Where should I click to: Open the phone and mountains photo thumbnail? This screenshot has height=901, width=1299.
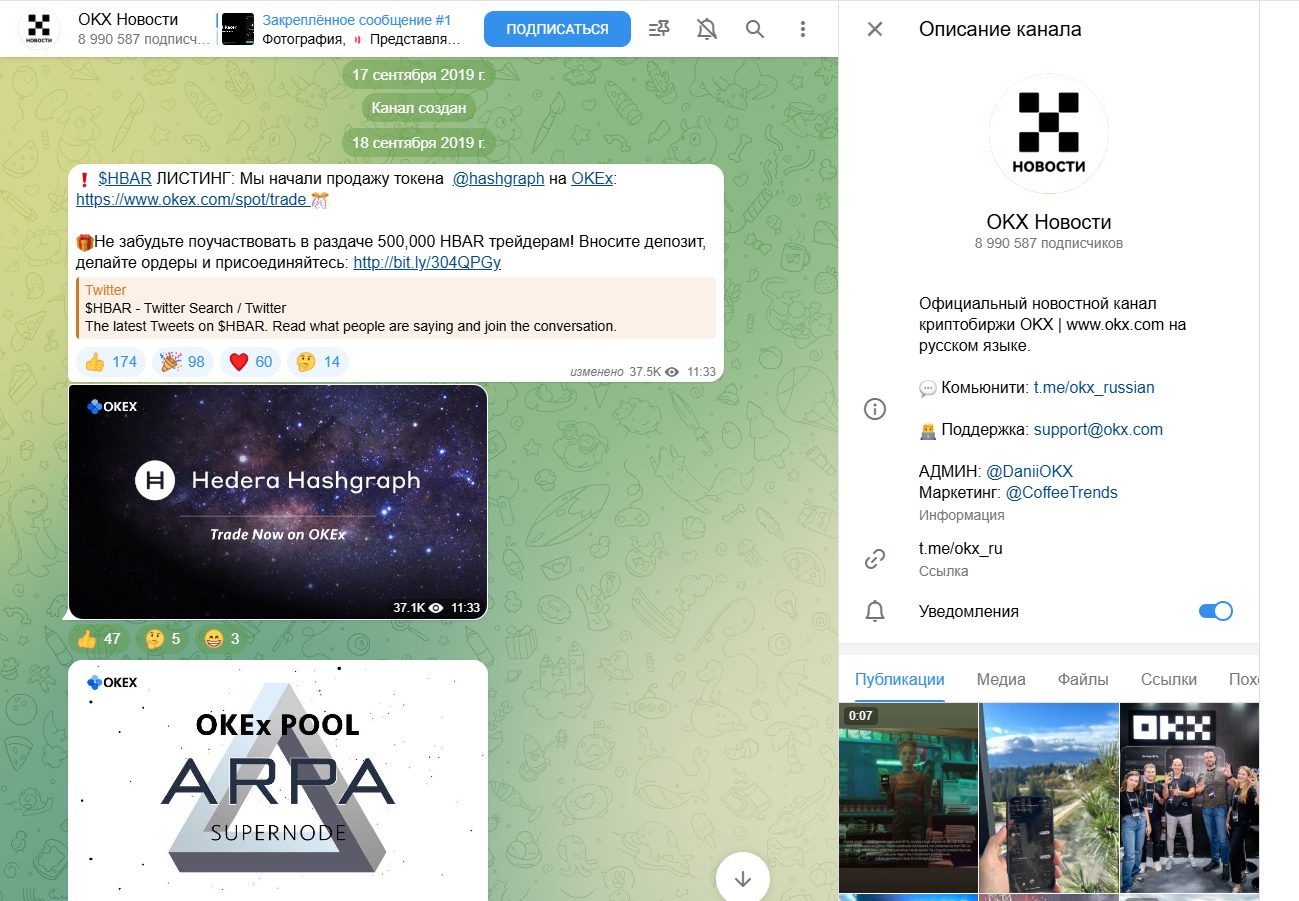click(1048, 797)
